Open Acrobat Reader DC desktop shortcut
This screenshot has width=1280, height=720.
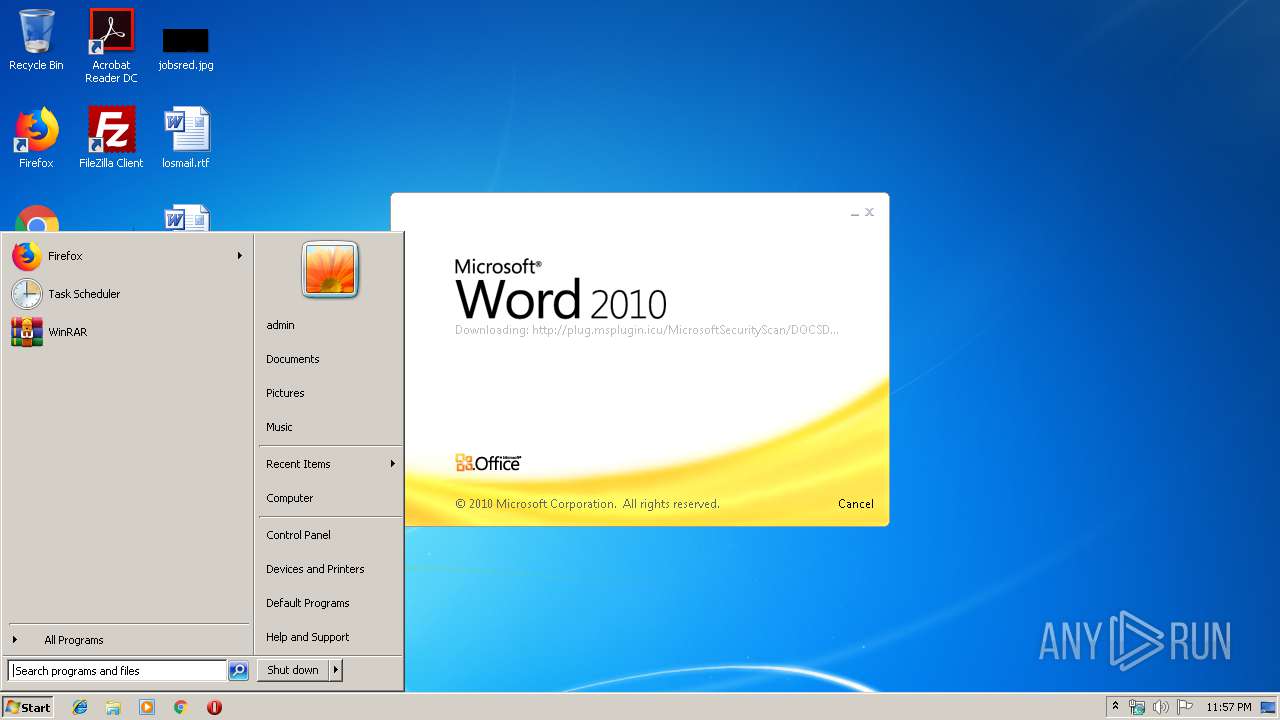[111, 45]
